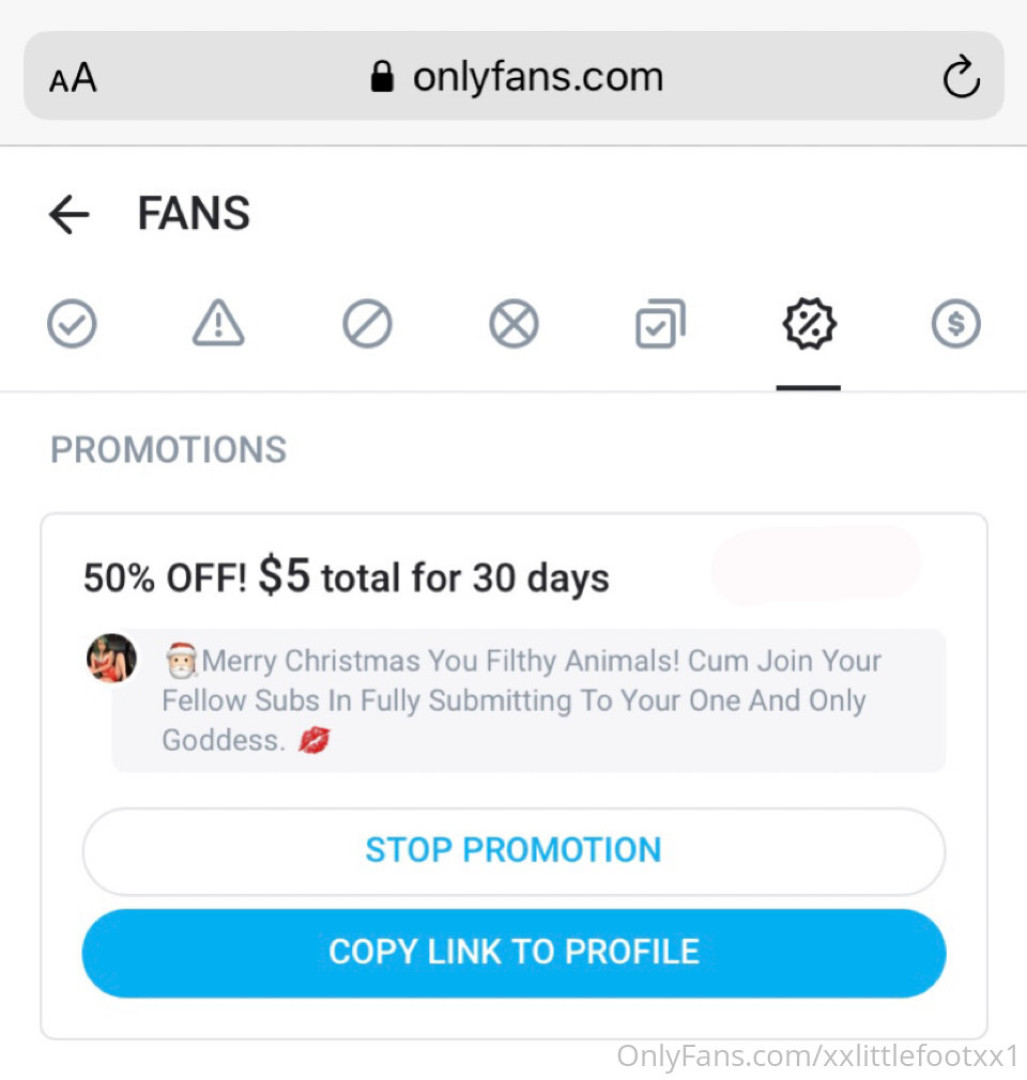Switch to the warning triangle tab

point(218,325)
